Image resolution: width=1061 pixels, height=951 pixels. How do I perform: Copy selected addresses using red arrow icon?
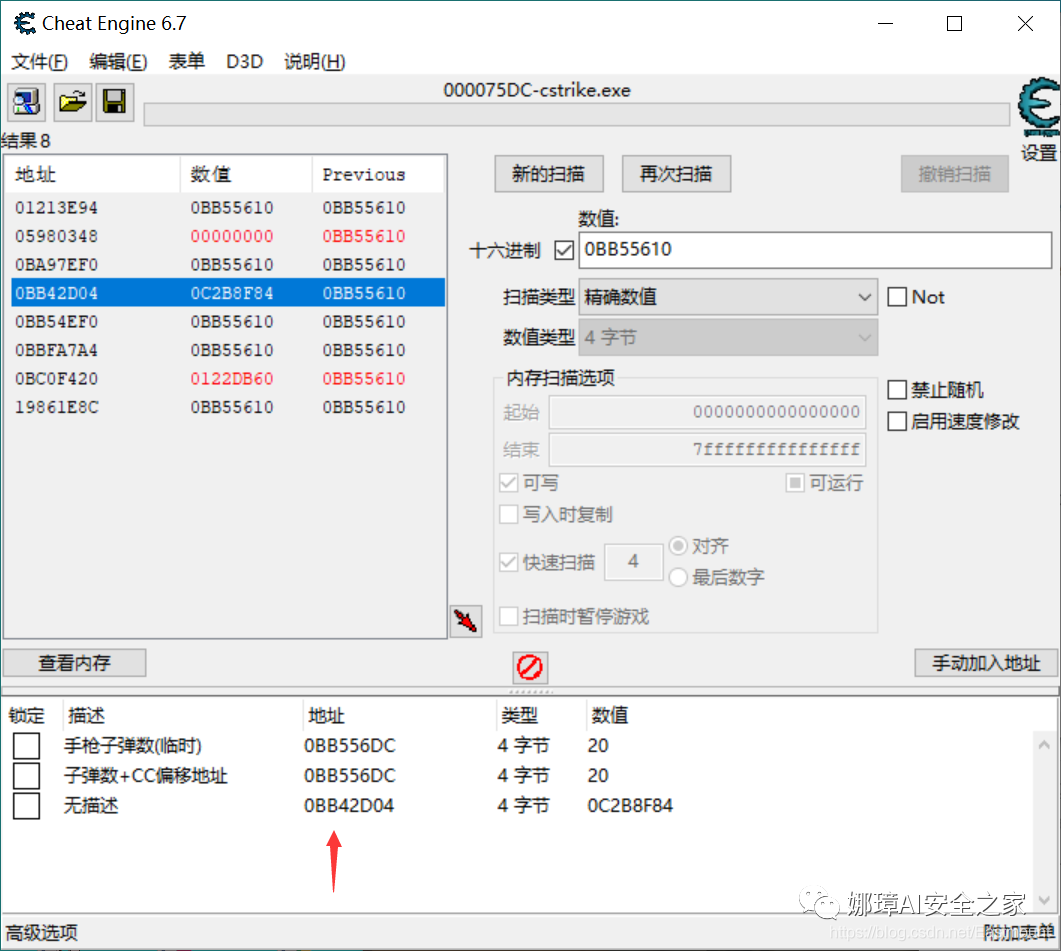(x=466, y=621)
